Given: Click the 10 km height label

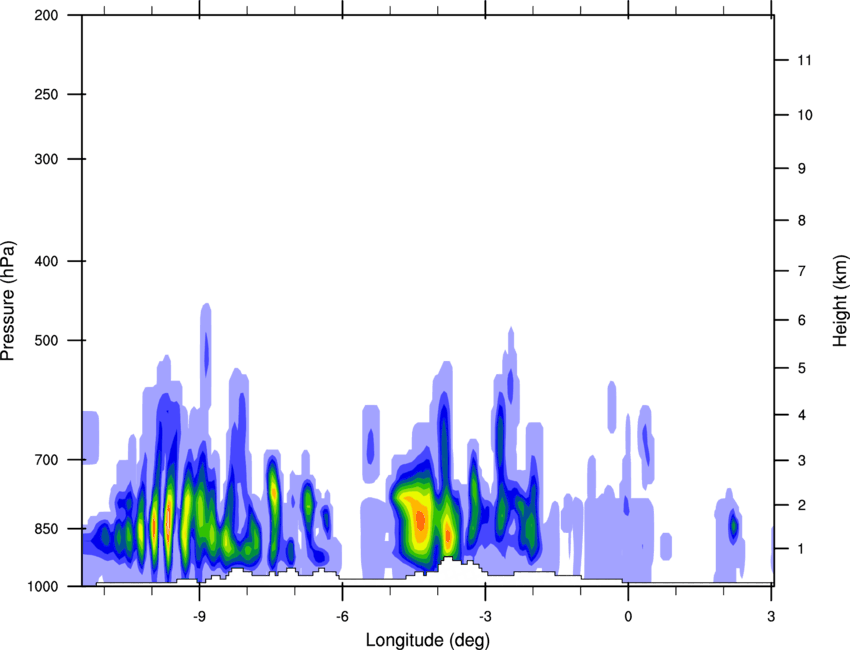Looking at the screenshot, I should click(x=805, y=115).
